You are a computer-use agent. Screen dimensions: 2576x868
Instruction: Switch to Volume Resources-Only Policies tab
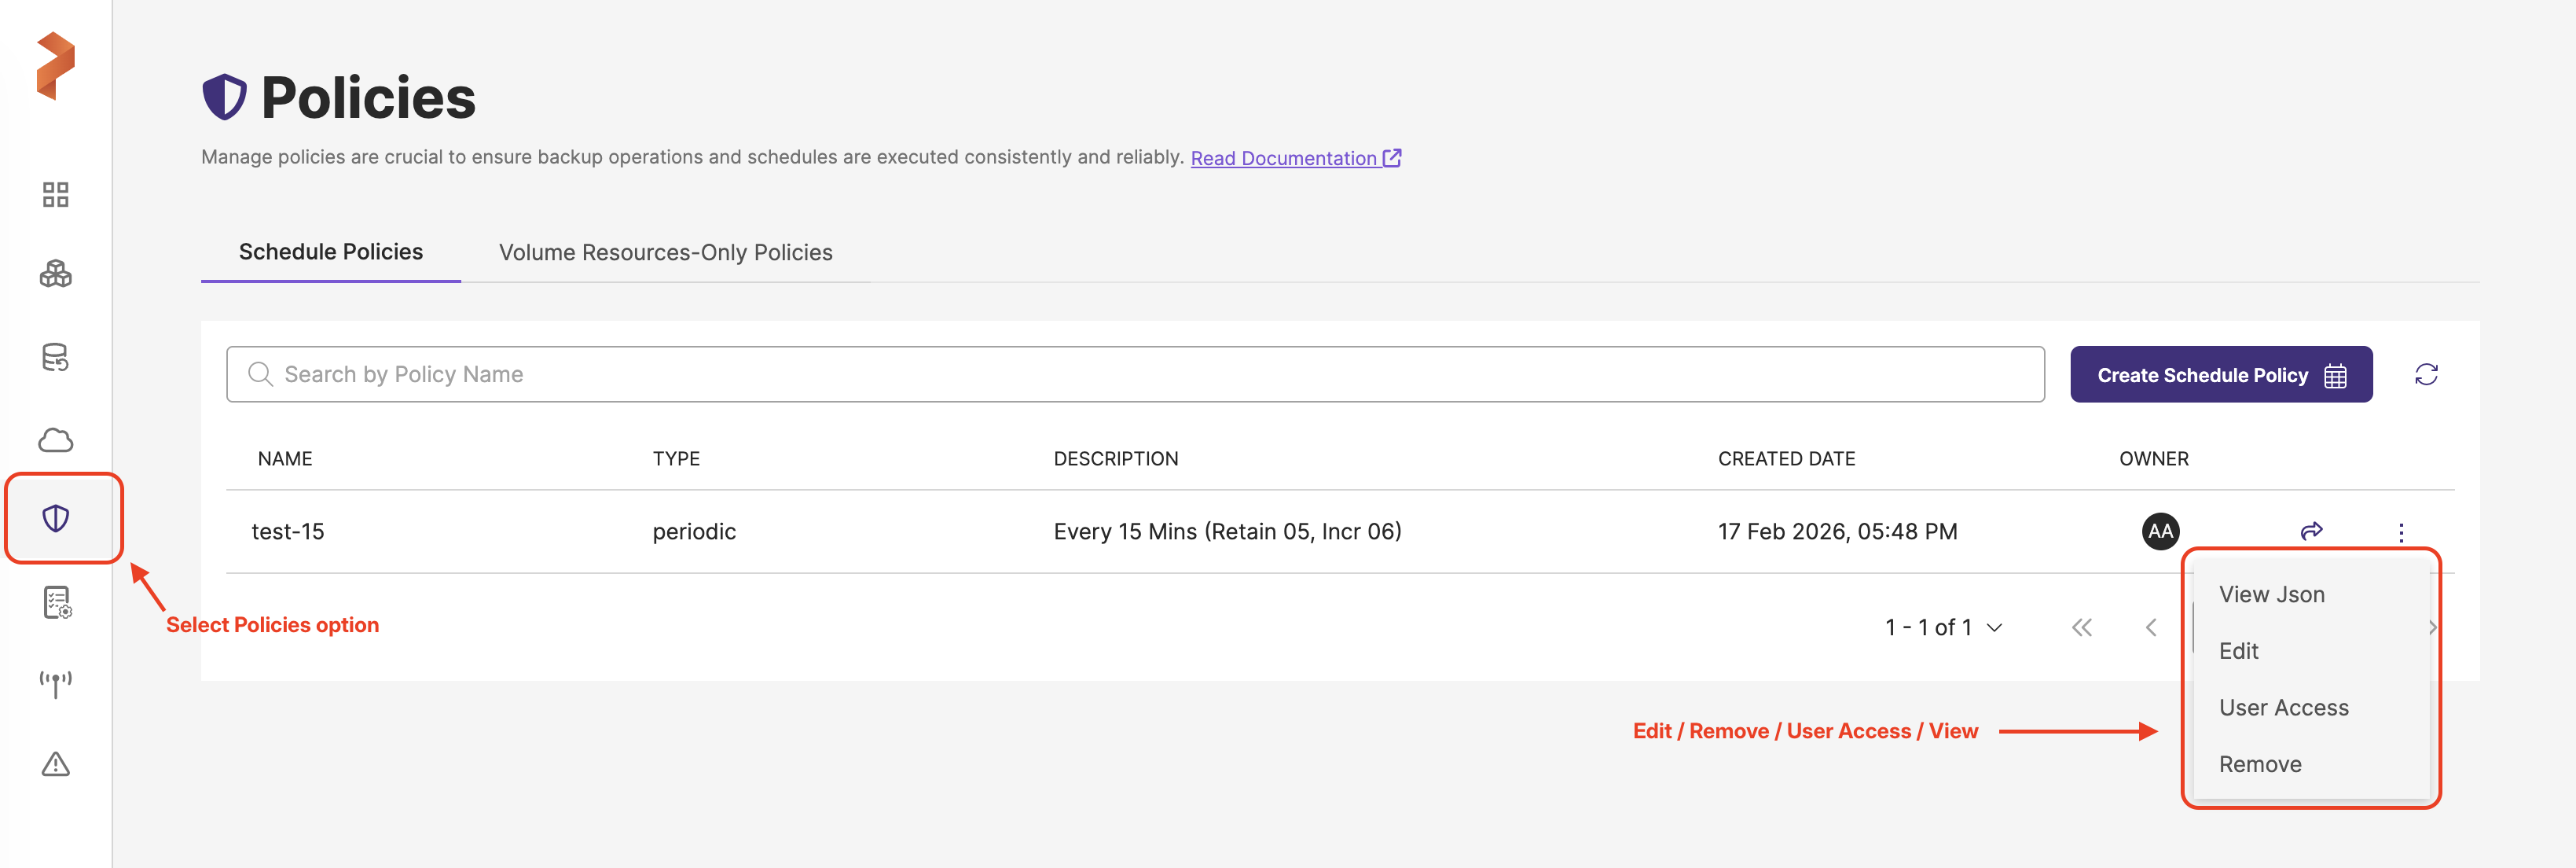pos(665,253)
